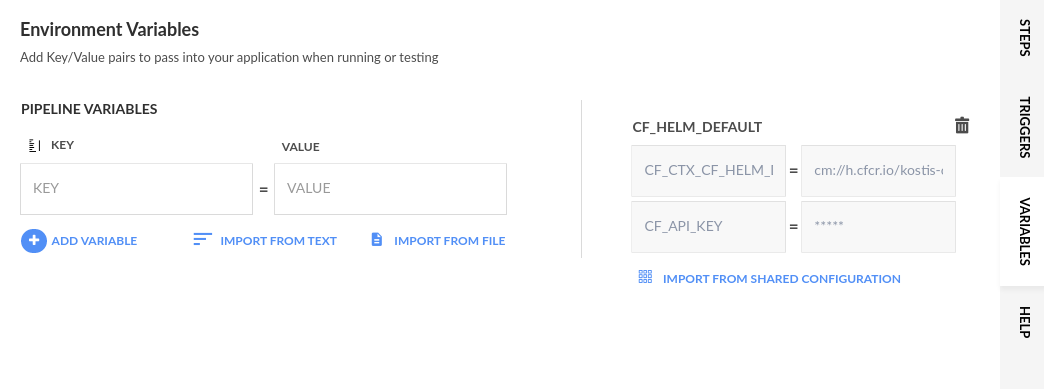This screenshot has width=1044, height=389.
Task: Click the IMPORT FROM TEXT link
Action: click(x=278, y=241)
